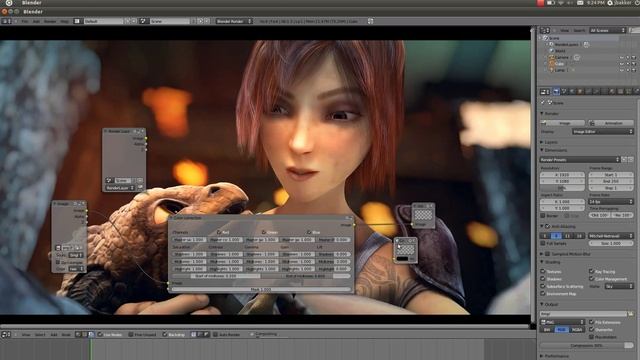Open the Info header editor type icon

point(6,21)
